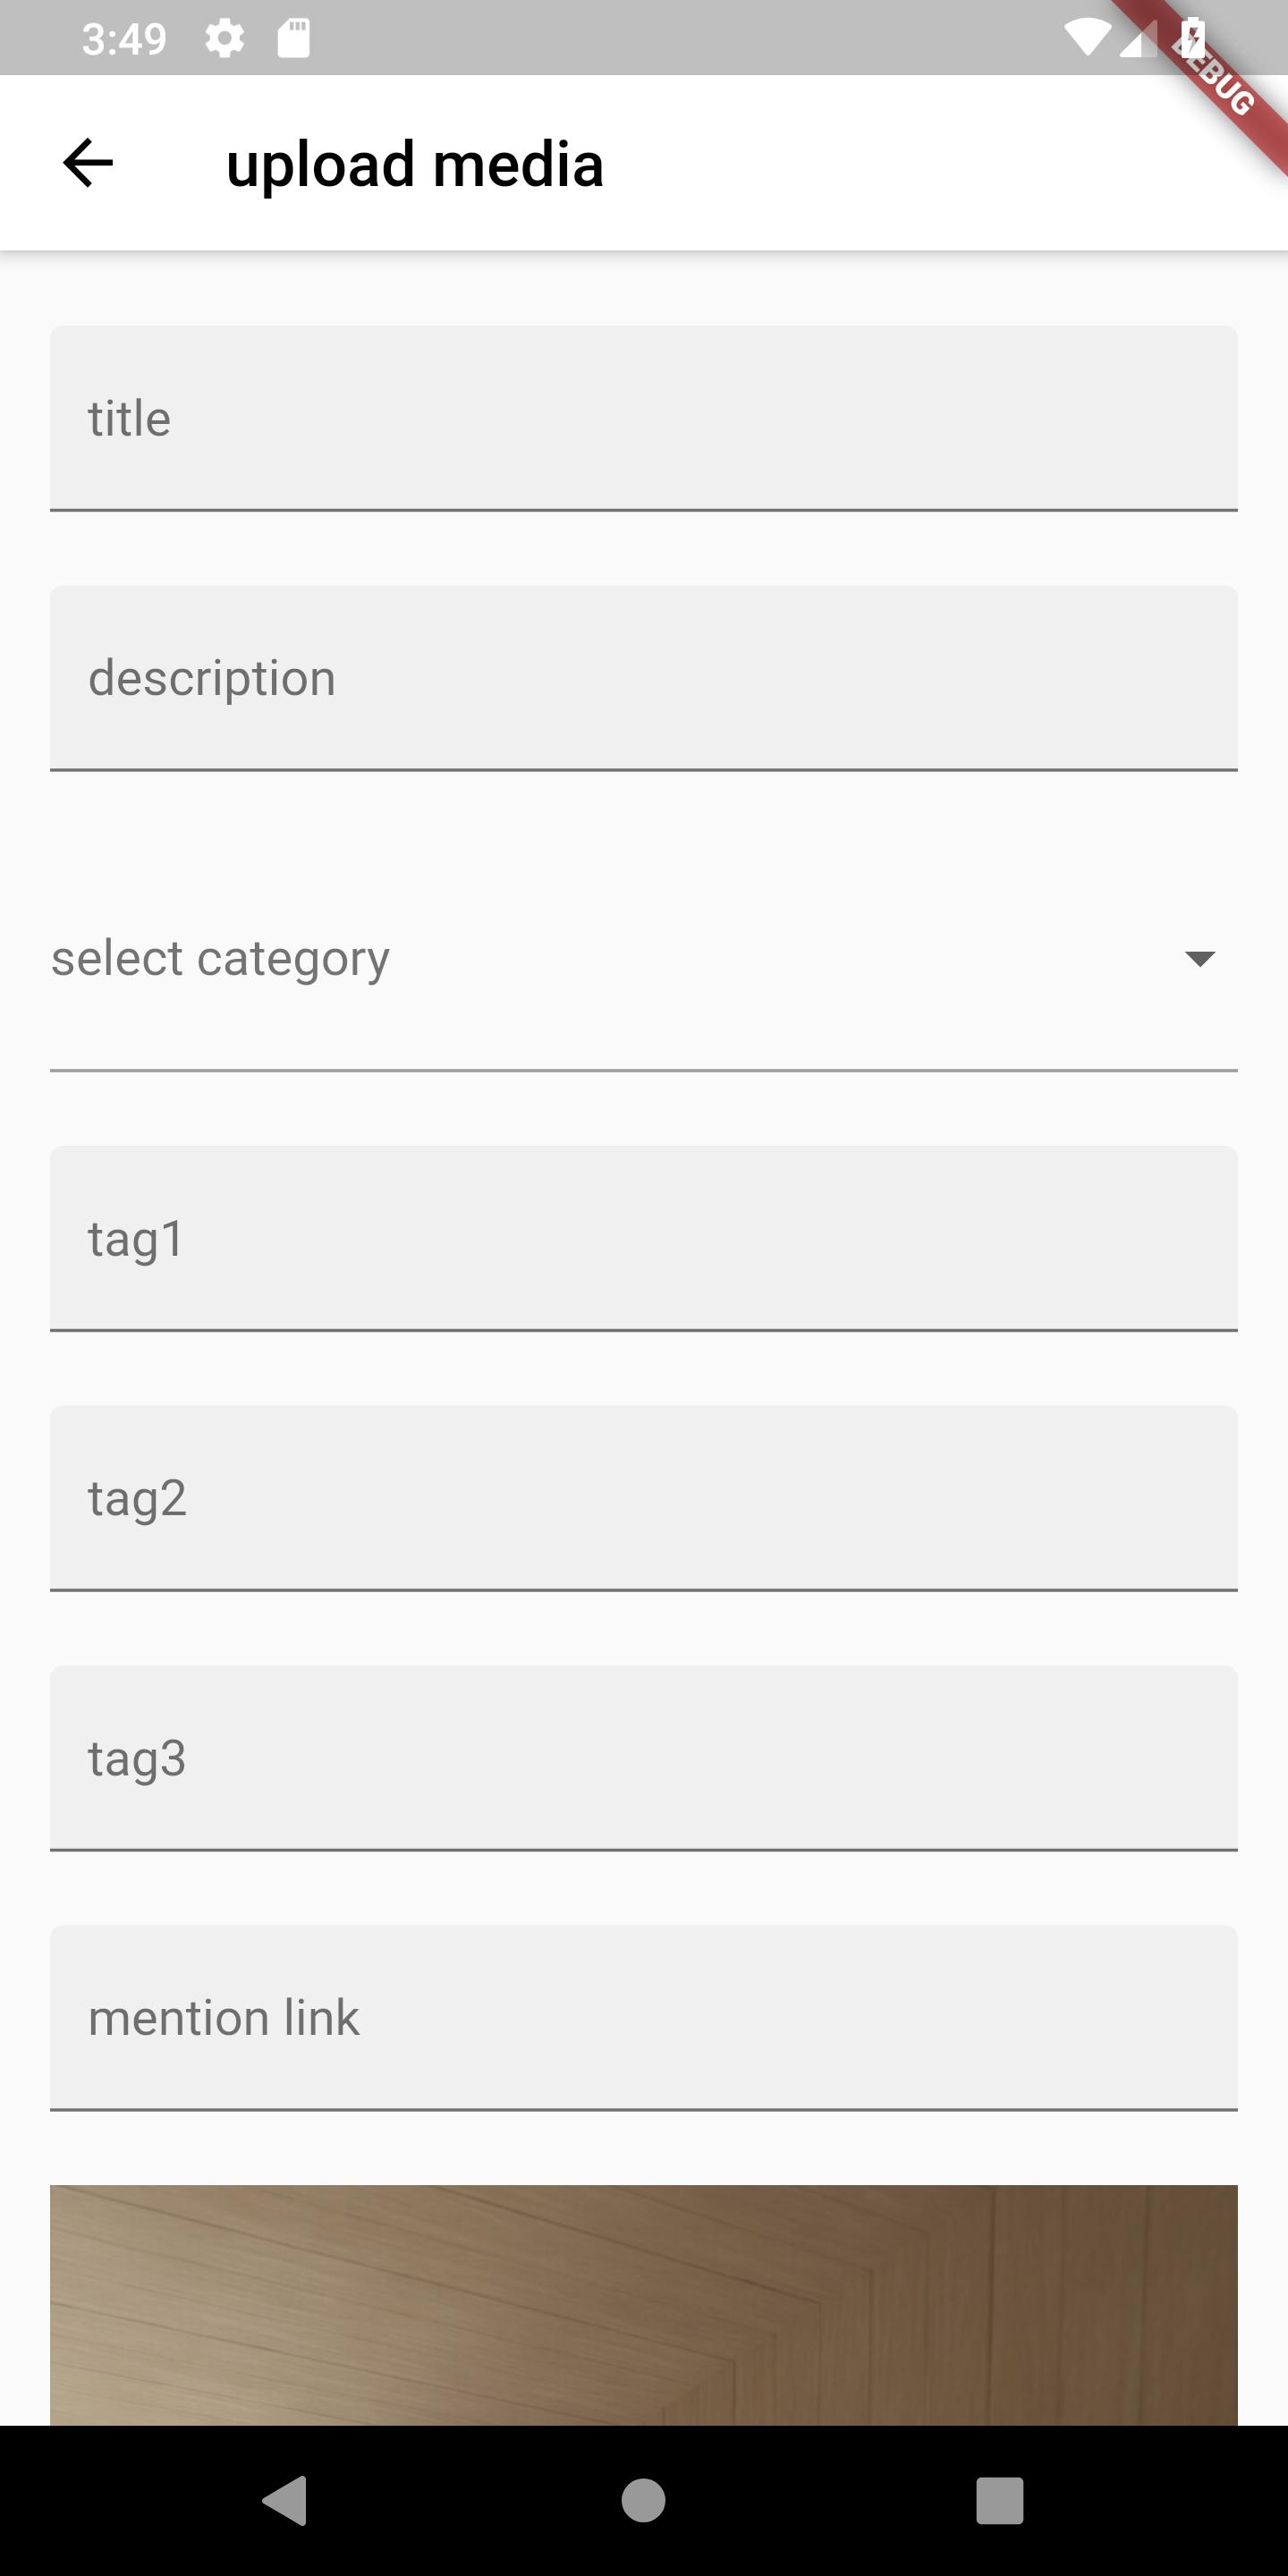
Task: Select the tag1 text field
Action: pyautogui.click(x=644, y=1238)
